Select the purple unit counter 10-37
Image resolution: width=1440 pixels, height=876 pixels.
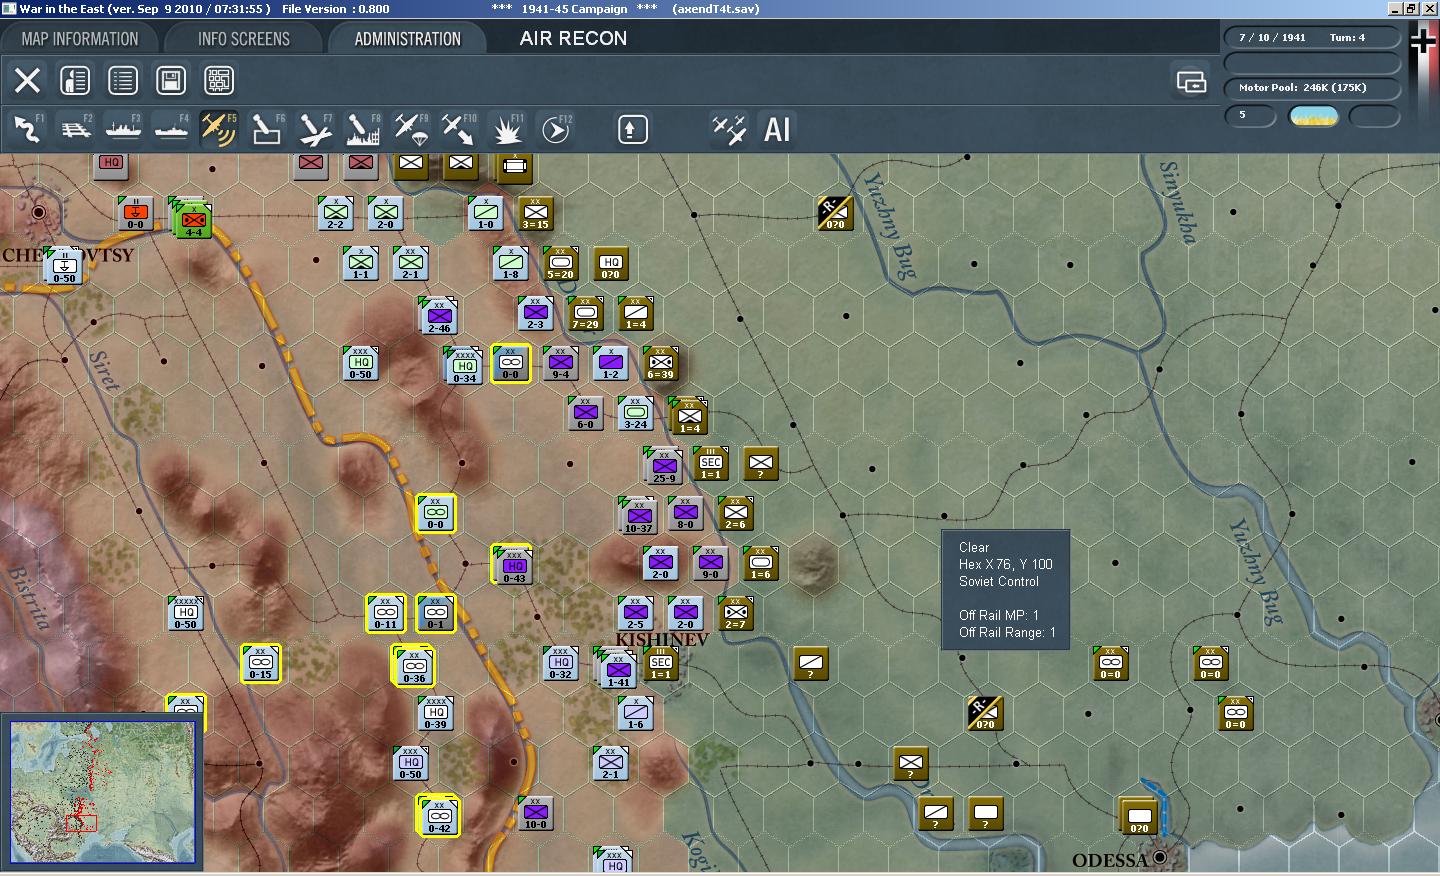639,516
